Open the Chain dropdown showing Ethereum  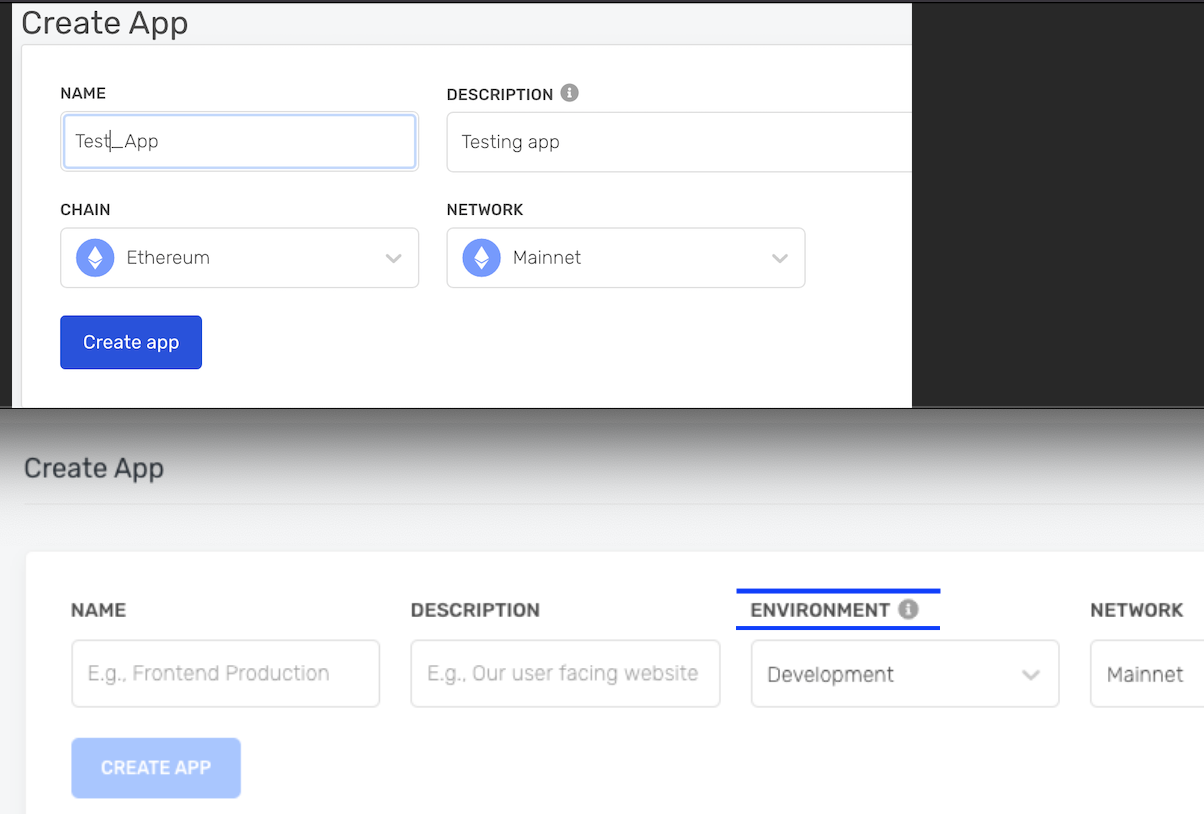tap(239, 258)
